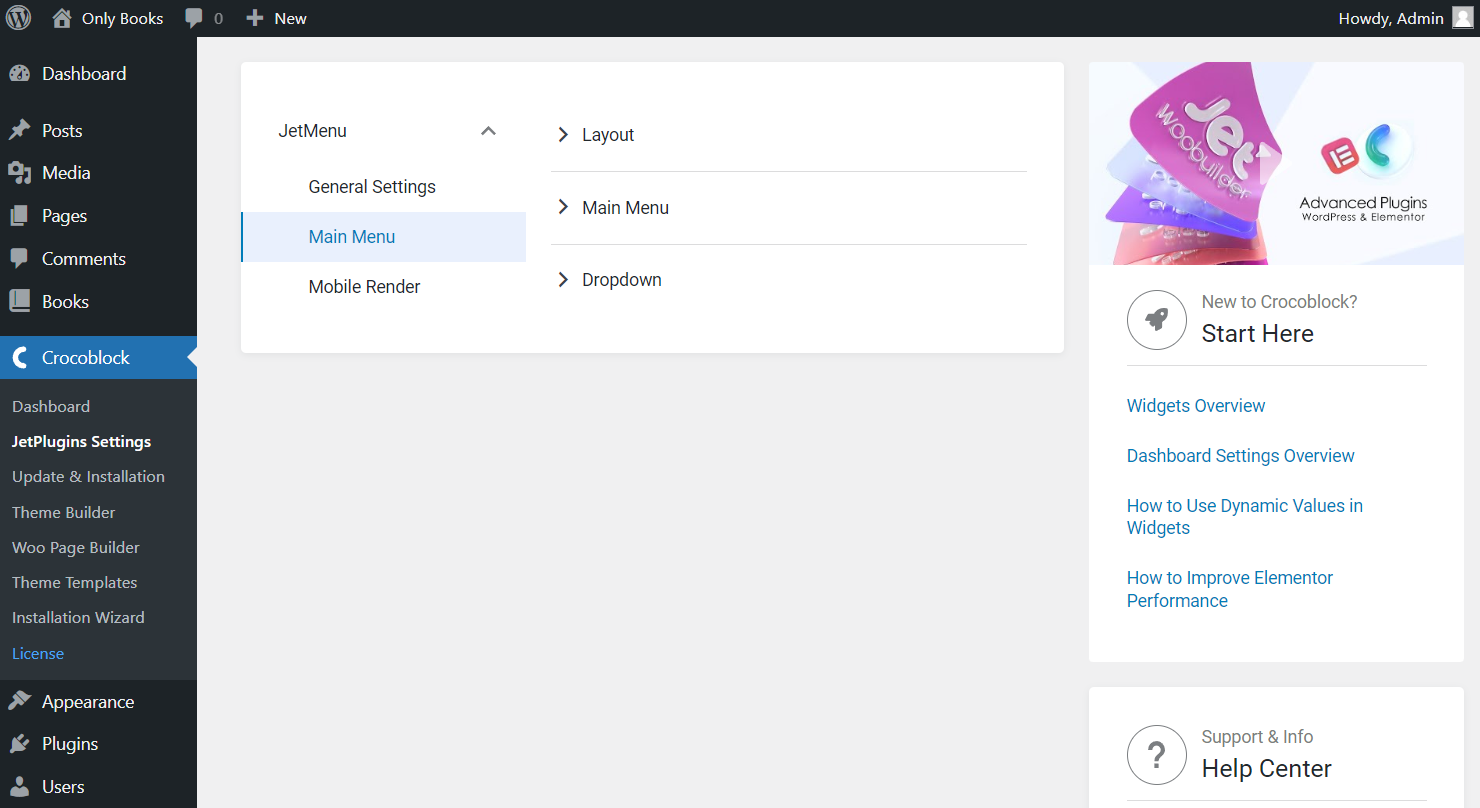Click the Dropdown section label
The image size is (1480, 808).
(622, 280)
